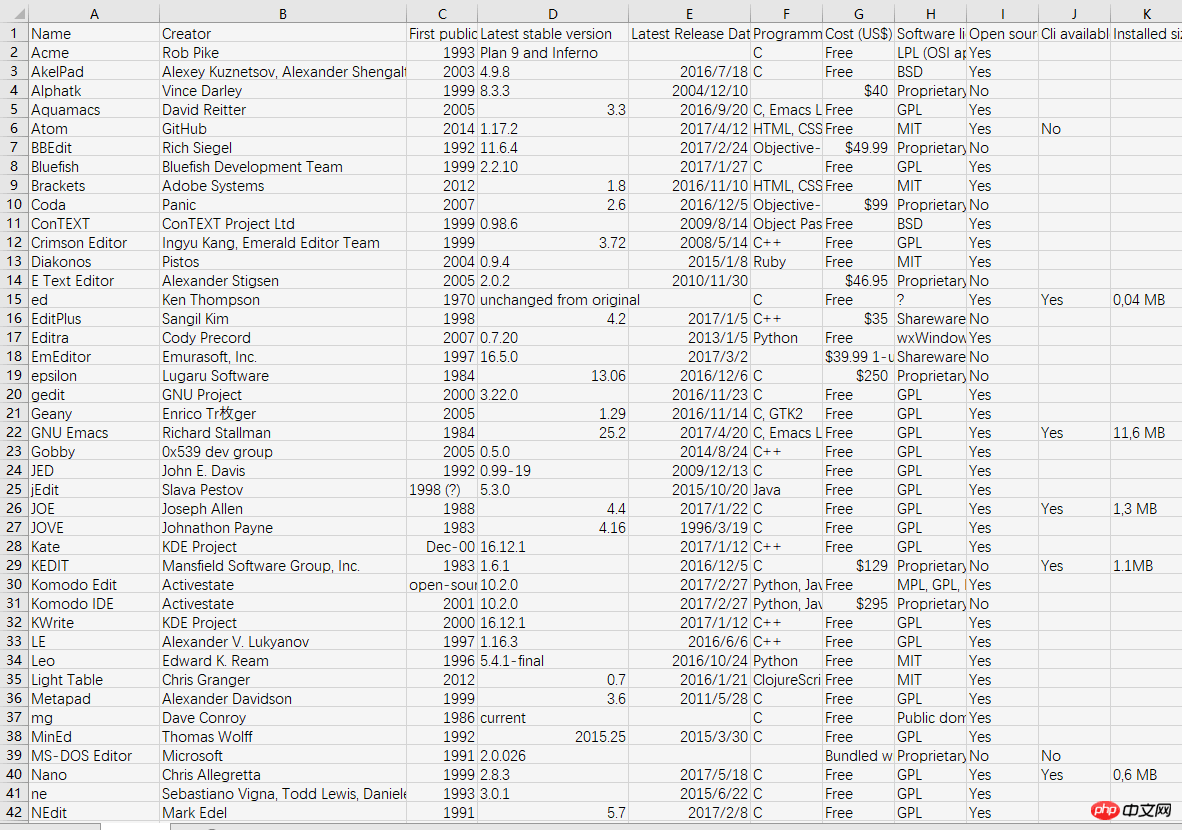Click the 'Creator' header cell
The height and width of the screenshot is (830, 1182).
pos(283,33)
